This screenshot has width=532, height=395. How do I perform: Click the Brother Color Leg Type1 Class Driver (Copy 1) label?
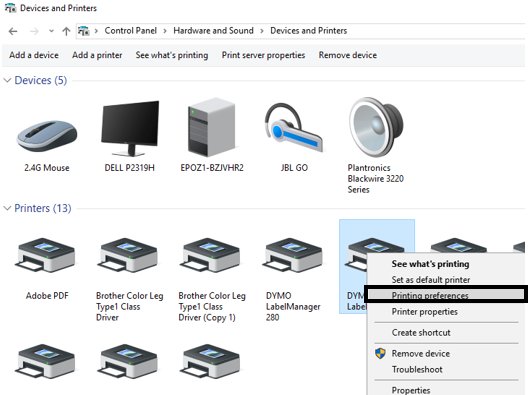(x=212, y=306)
